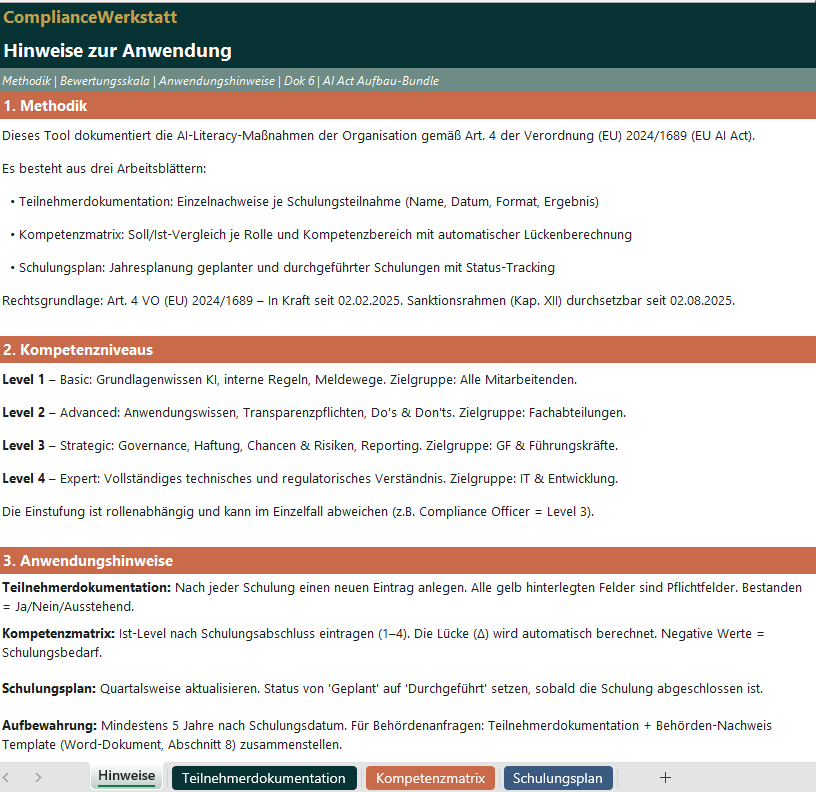The image size is (816, 792).
Task: Click the Rechtsgrundlage Art. 4 text line
Action: point(370,299)
